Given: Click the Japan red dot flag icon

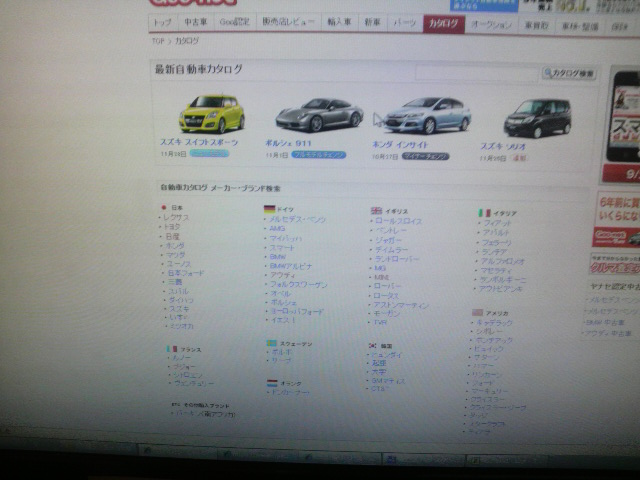Looking at the screenshot, I should point(164,207).
